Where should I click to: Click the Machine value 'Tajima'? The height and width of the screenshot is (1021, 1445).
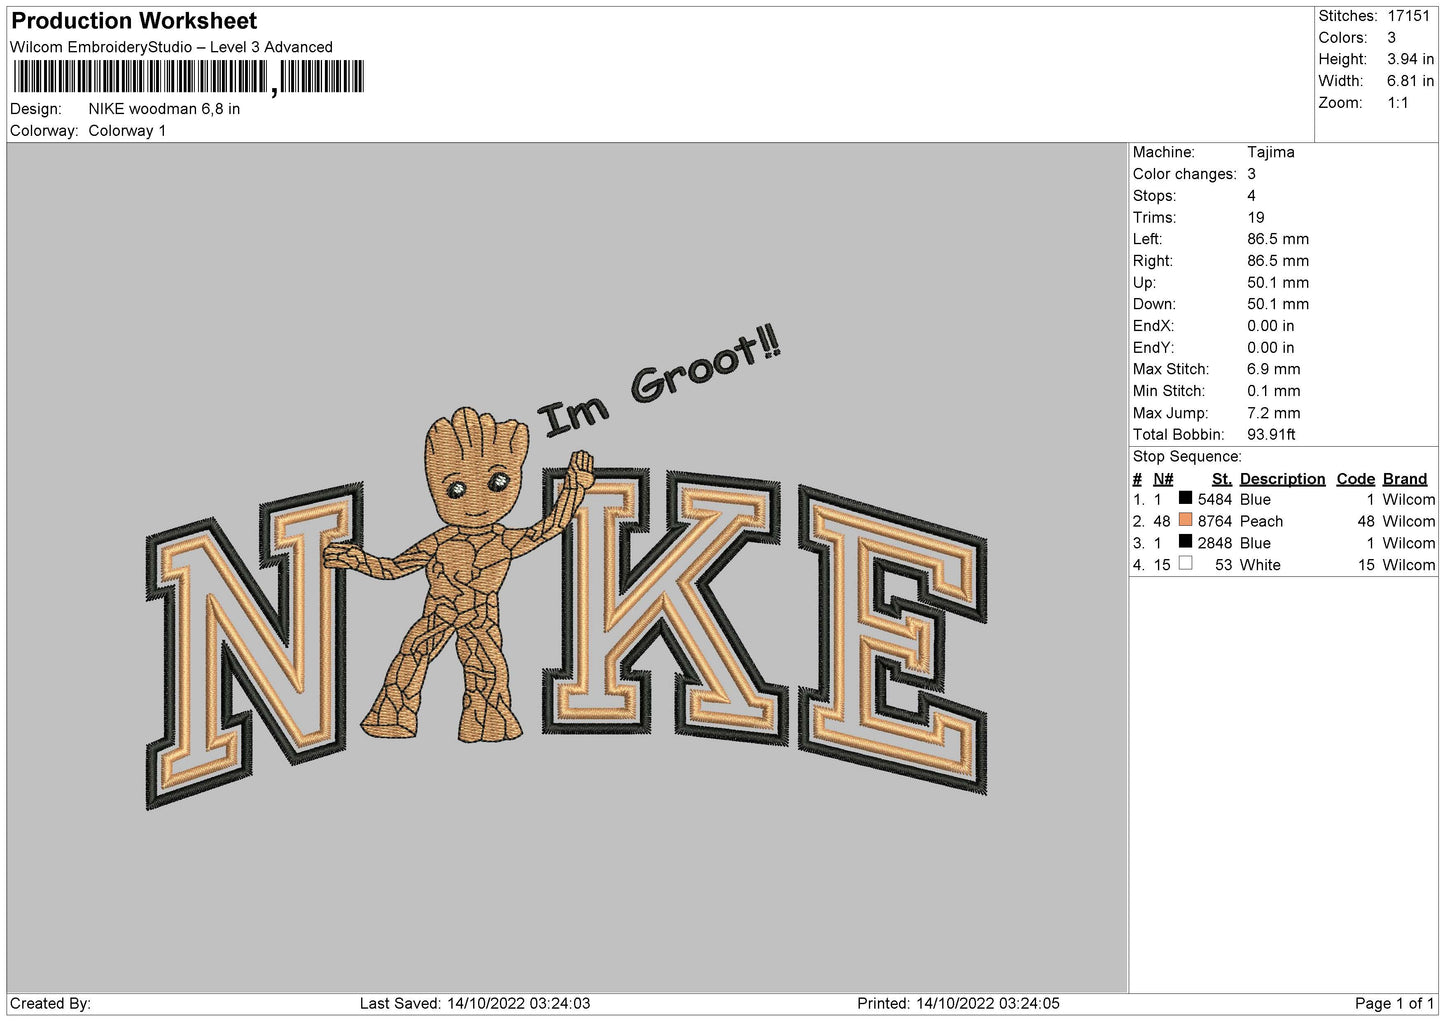(x=1271, y=152)
